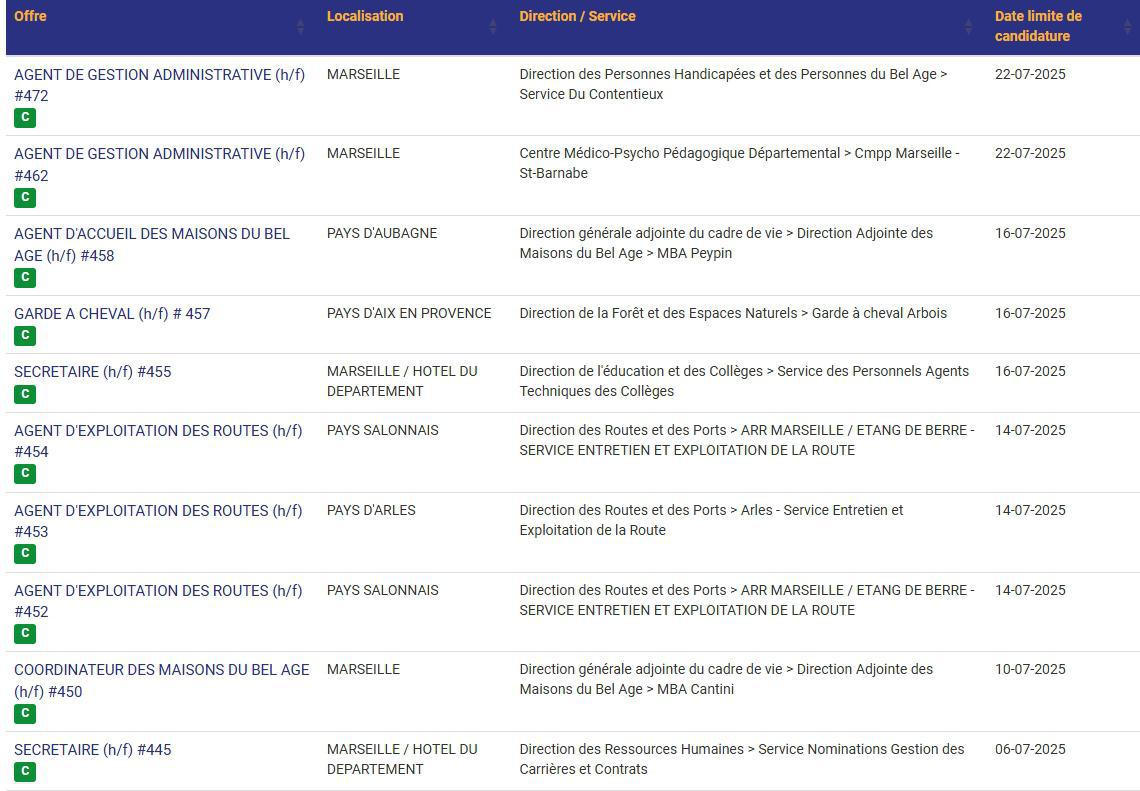Open offer GARDE A CHEVAL # 457
The image size is (1140, 791).
pos(112,314)
